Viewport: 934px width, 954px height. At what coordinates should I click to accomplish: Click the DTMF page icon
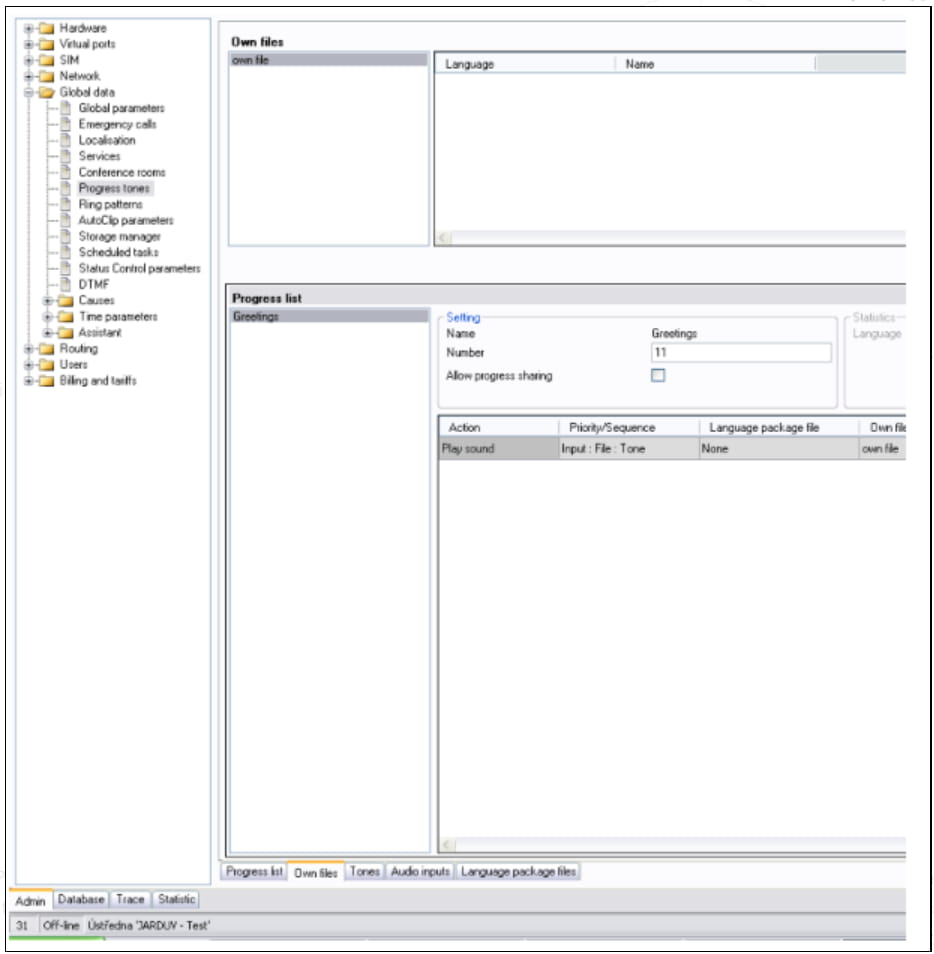coord(66,284)
